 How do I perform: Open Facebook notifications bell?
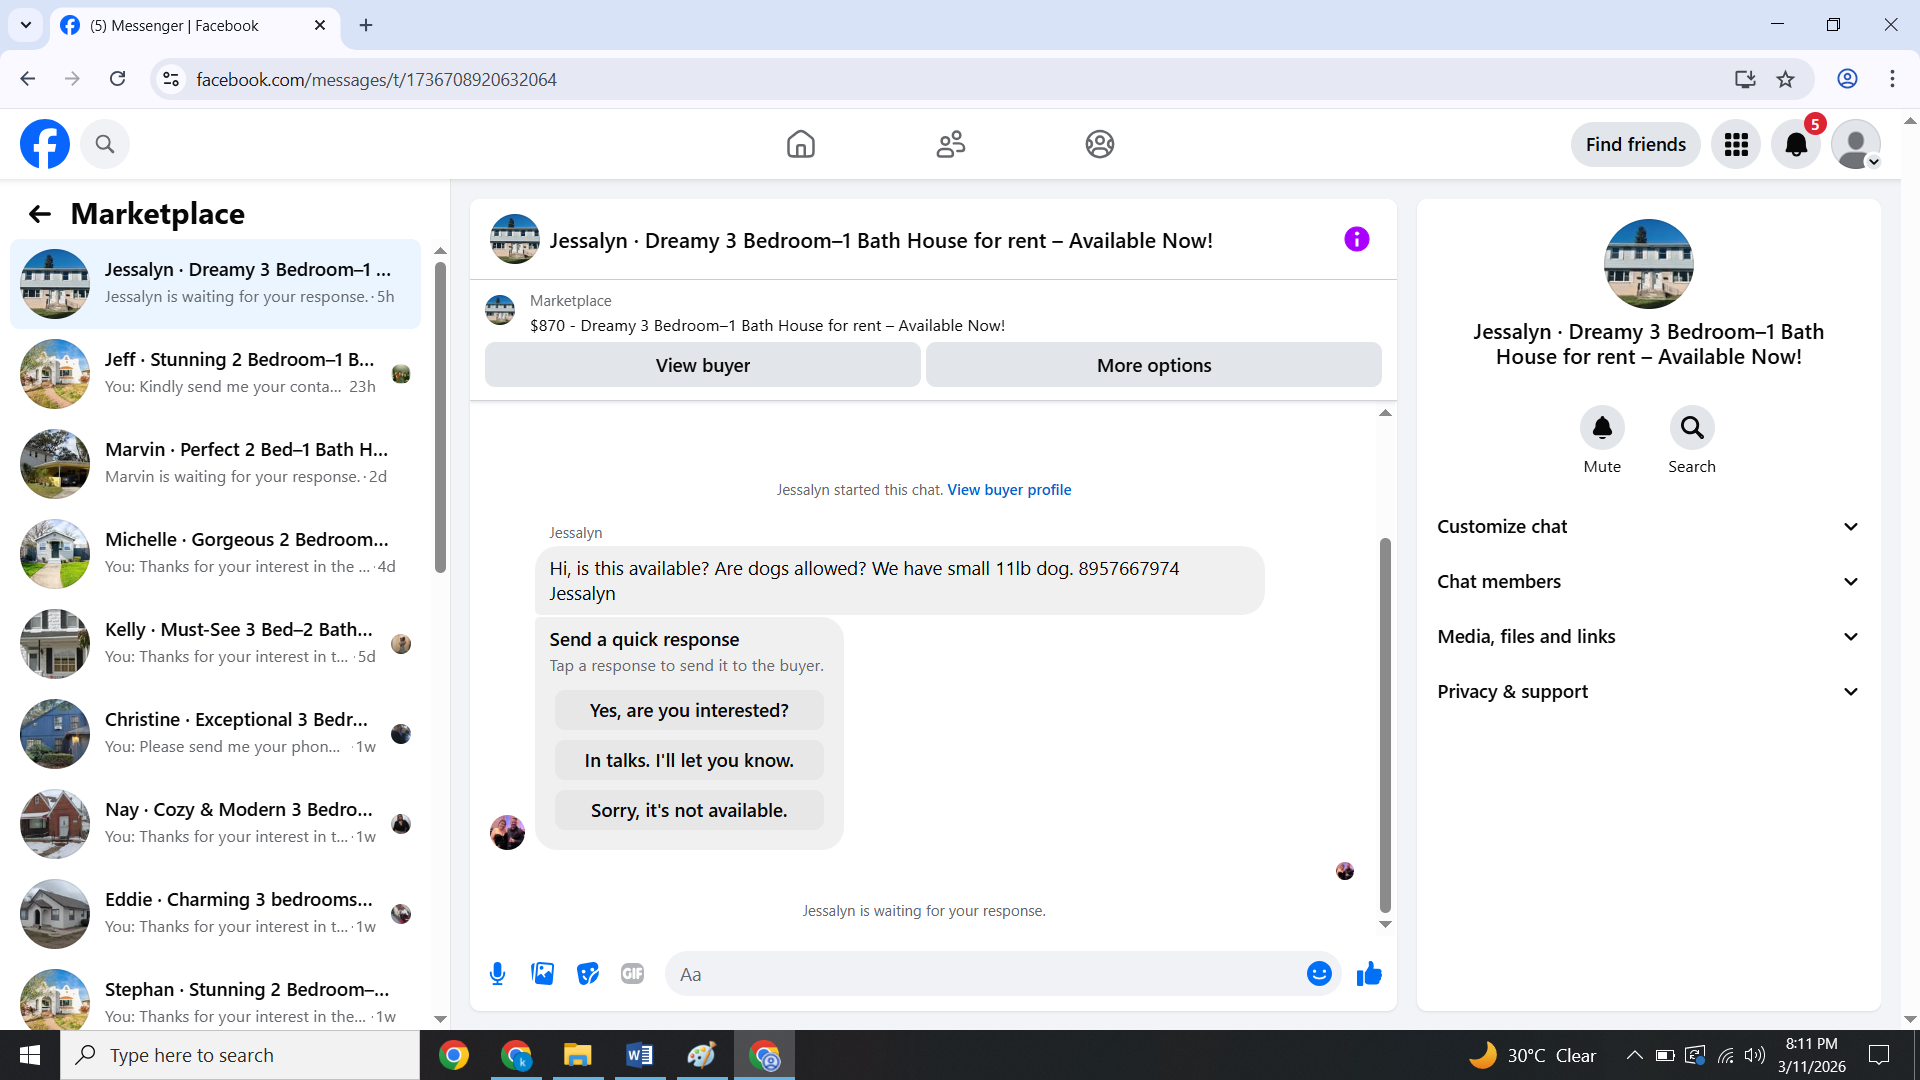click(x=1795, y=145)
